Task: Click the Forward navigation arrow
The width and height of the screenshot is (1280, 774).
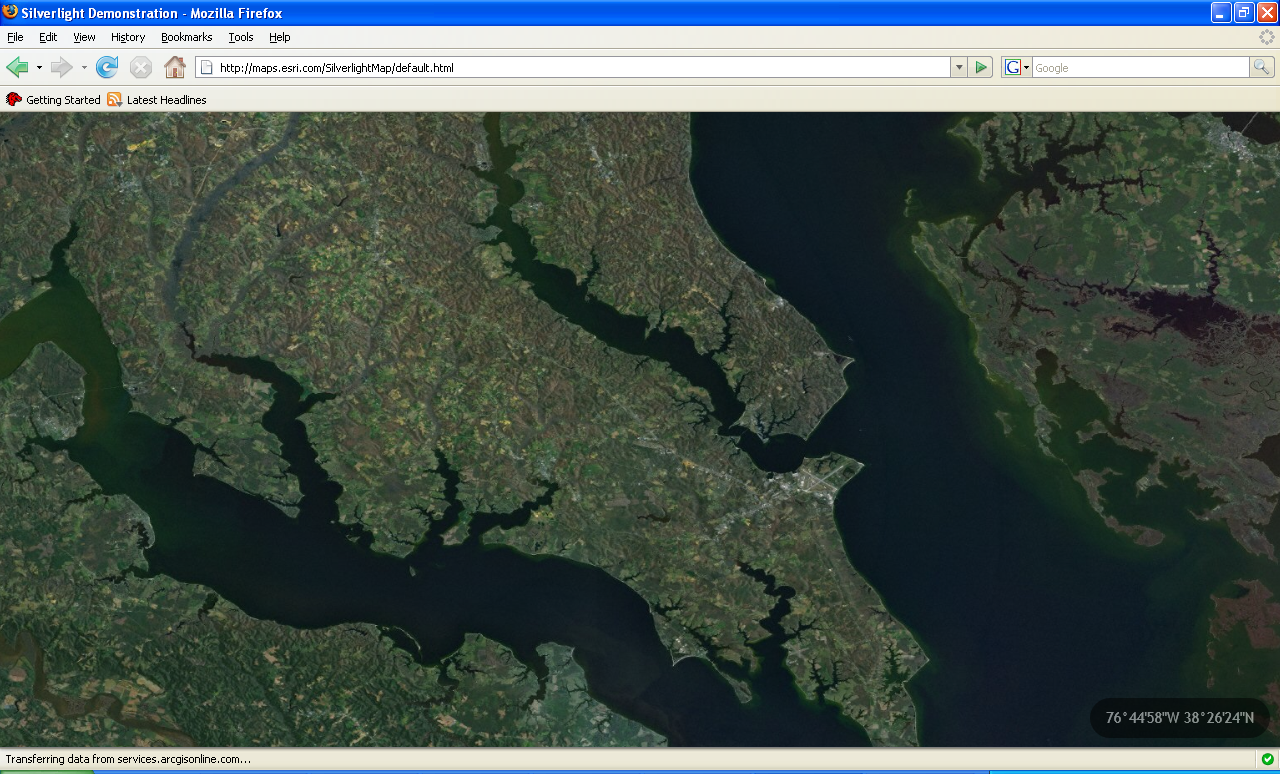Action: 62,67
